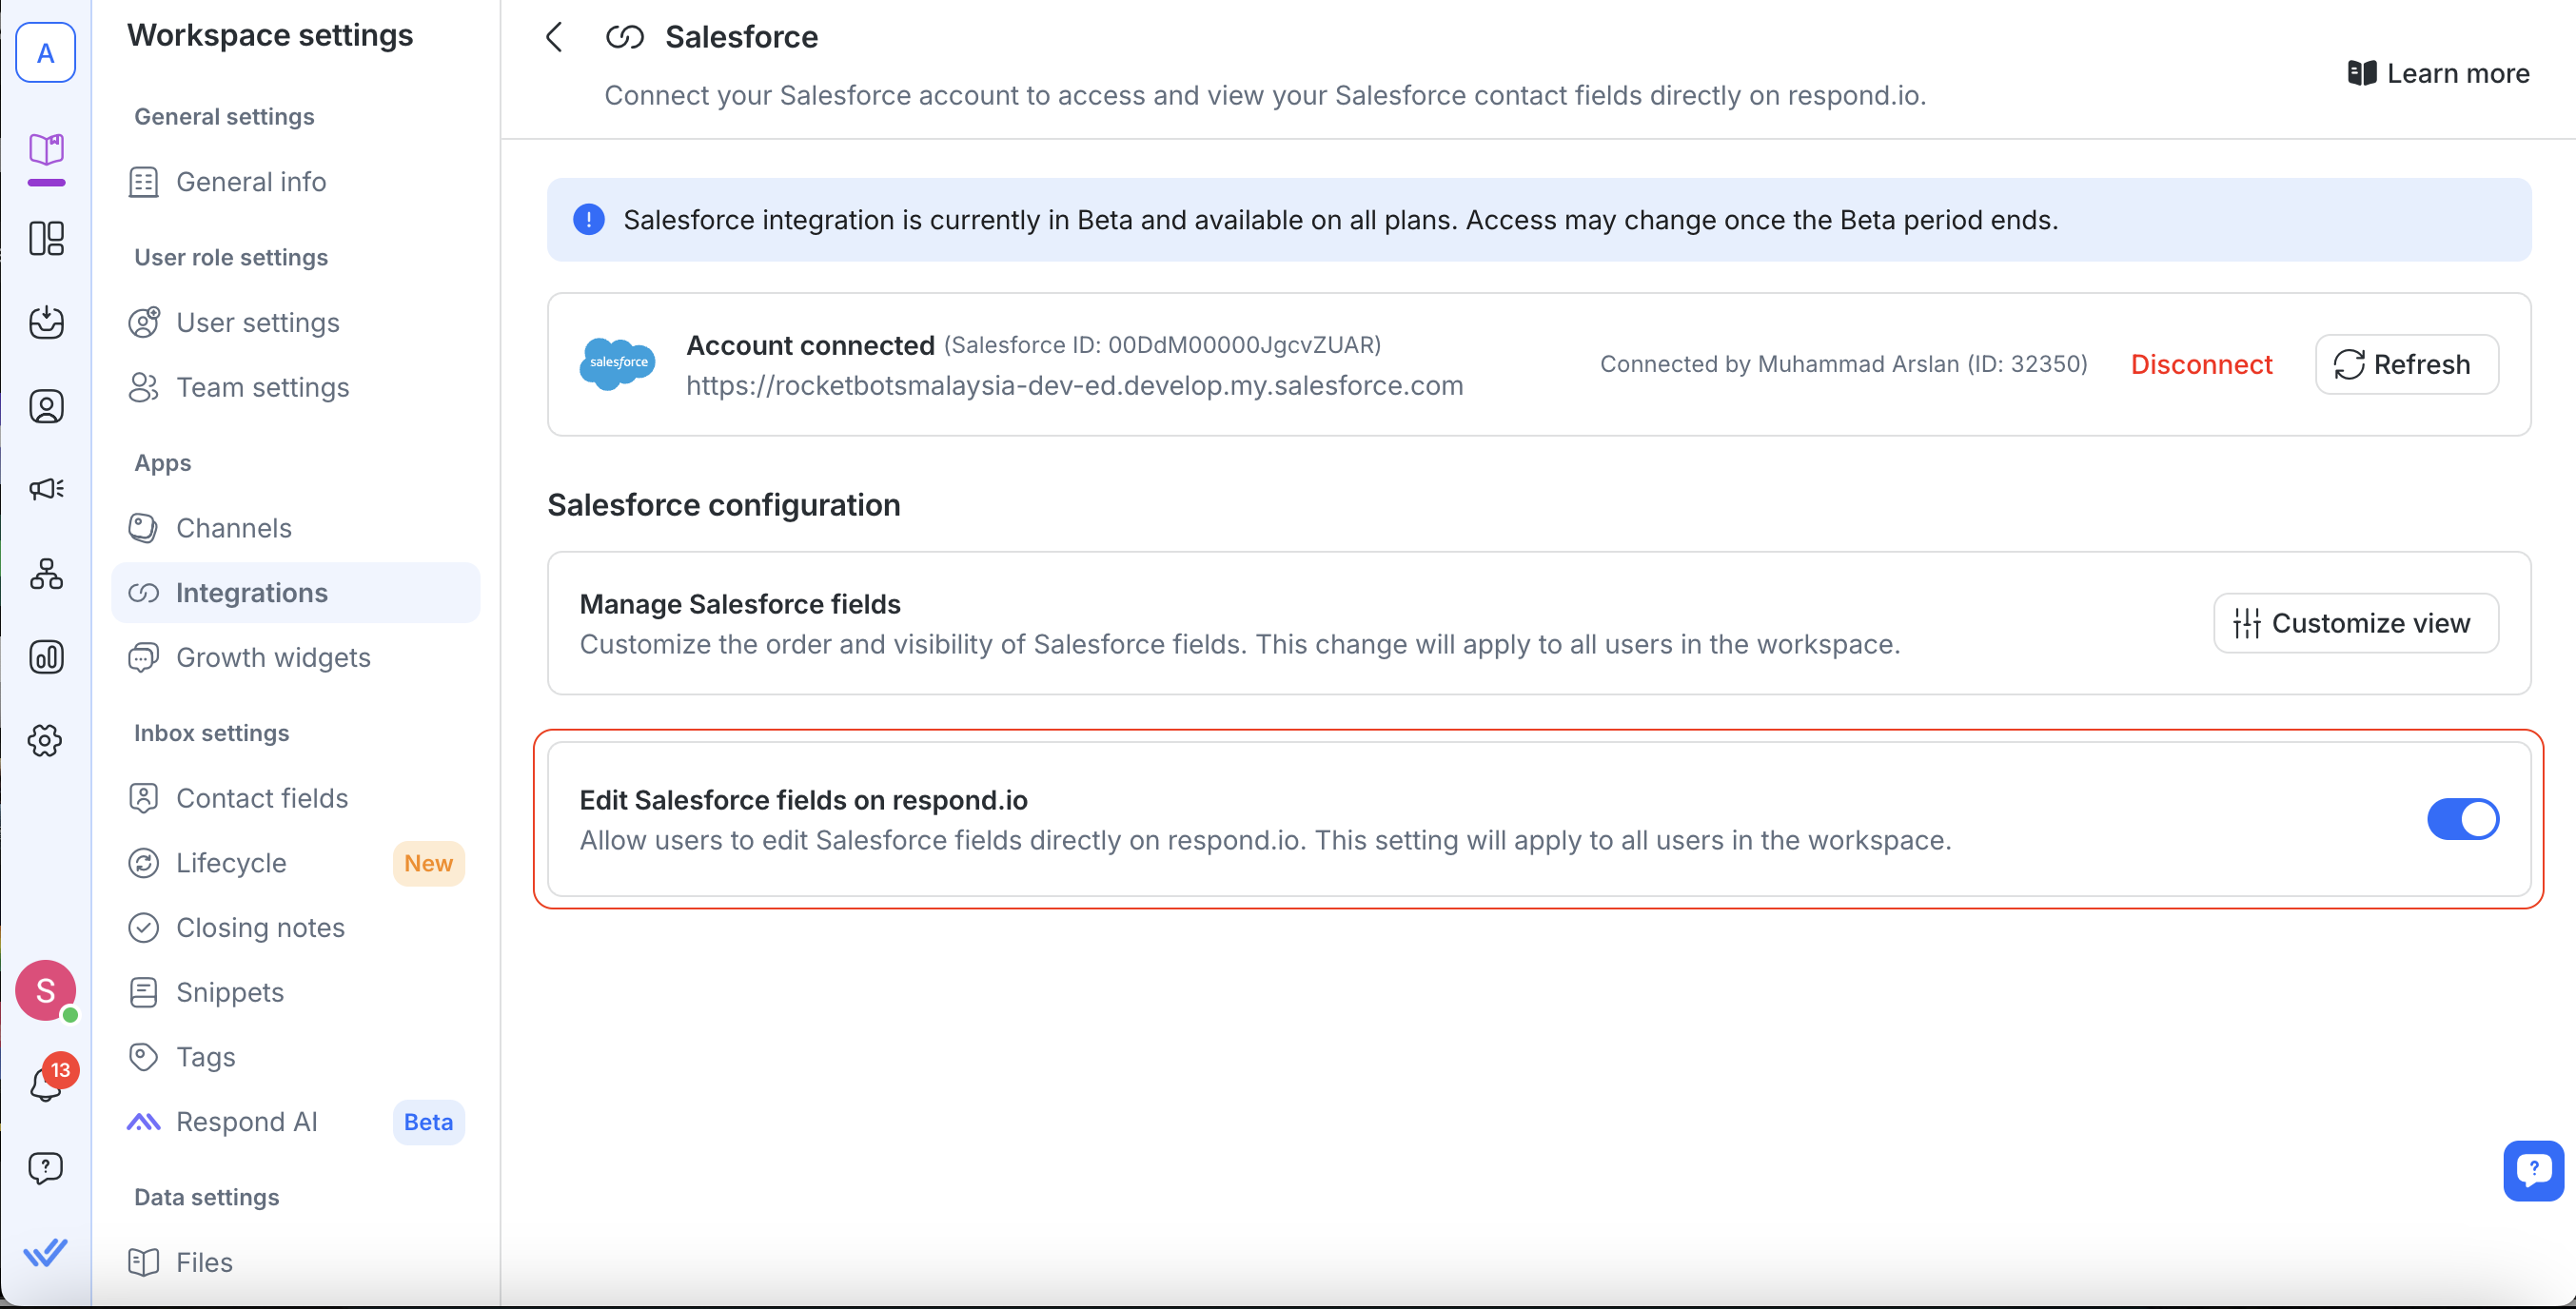2576x1309 pixels.
Task: Click the Contacts person icon in the sidebar
Action: click(46, 406)
